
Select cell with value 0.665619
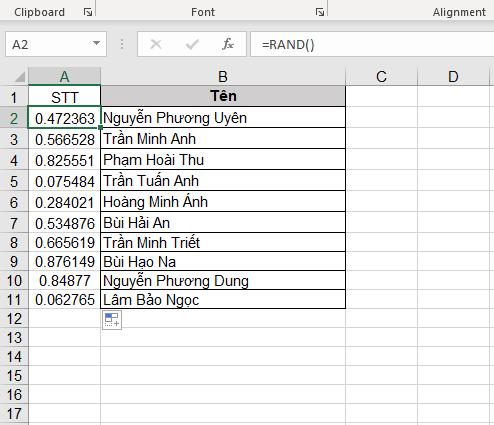pos(65,242)
